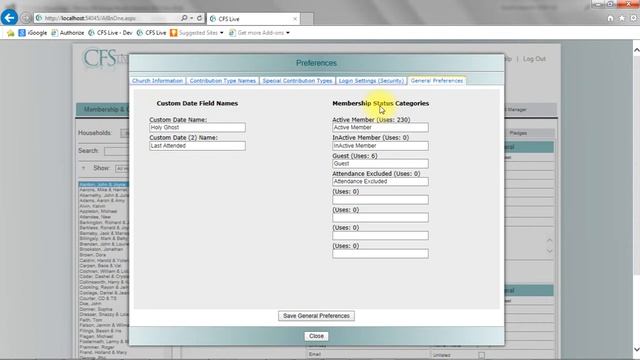Click the Refresh icon in address bar
The image size is (640, 360).
click(199, 18)
